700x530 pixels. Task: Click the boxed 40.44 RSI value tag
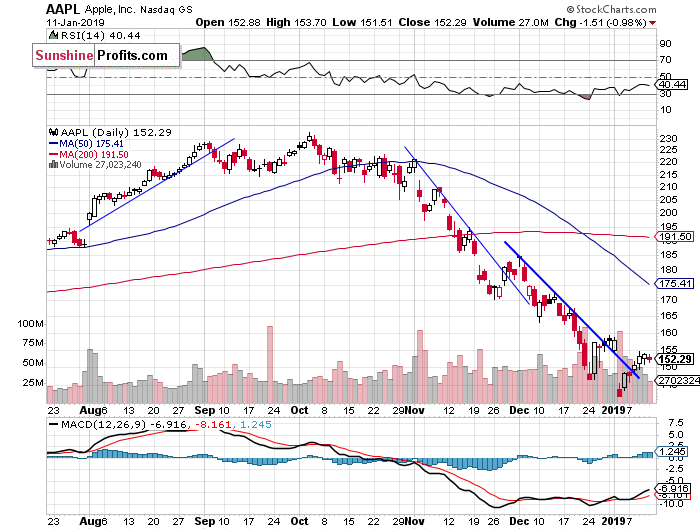point(673,84)
